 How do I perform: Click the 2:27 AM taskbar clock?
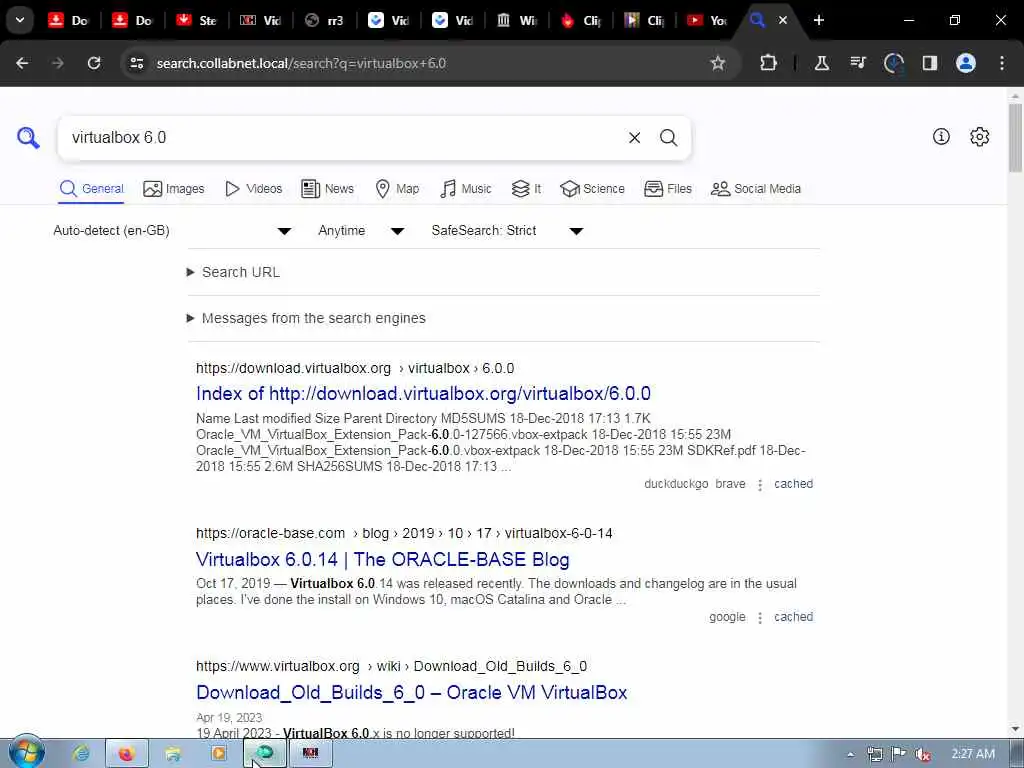click(973, 754)
